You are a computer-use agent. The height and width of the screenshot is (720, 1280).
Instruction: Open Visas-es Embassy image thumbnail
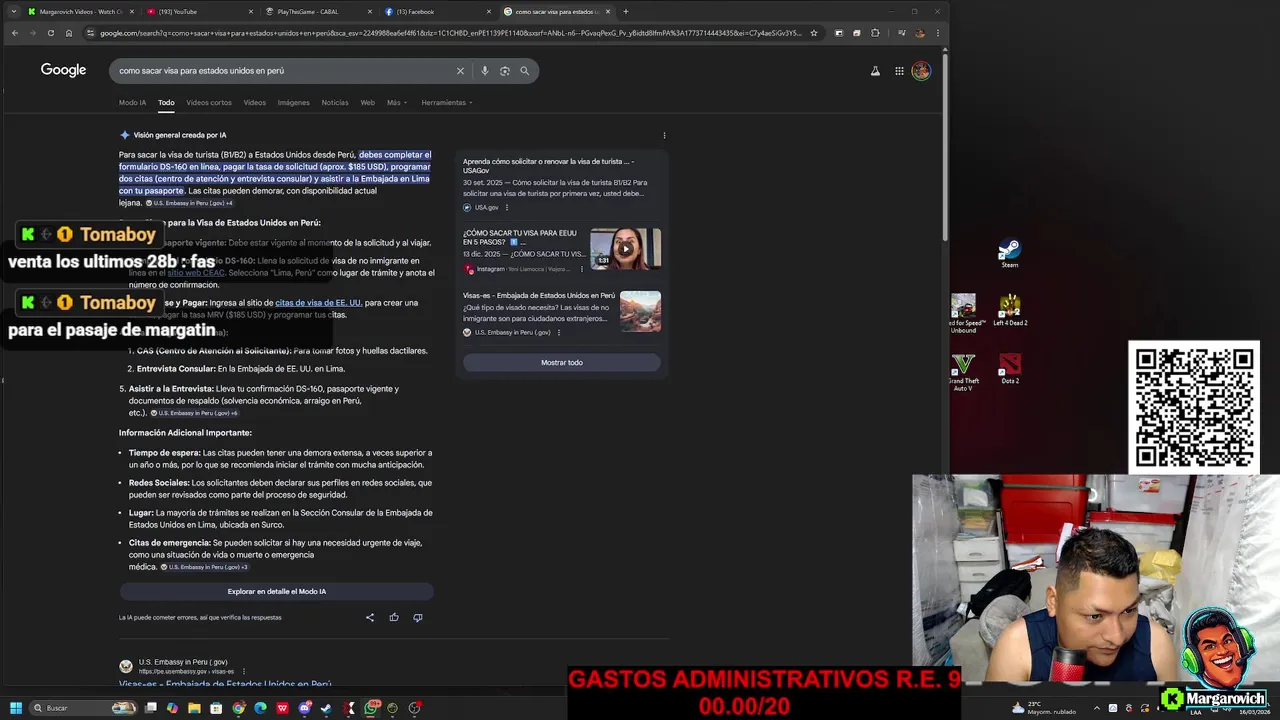point(640,312)
